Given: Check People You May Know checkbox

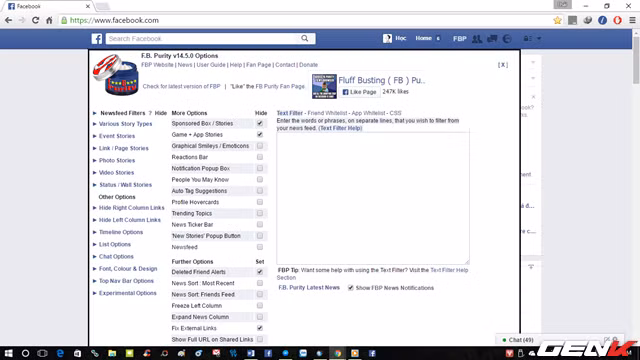Looking at the screenshot, I should 260,180.
